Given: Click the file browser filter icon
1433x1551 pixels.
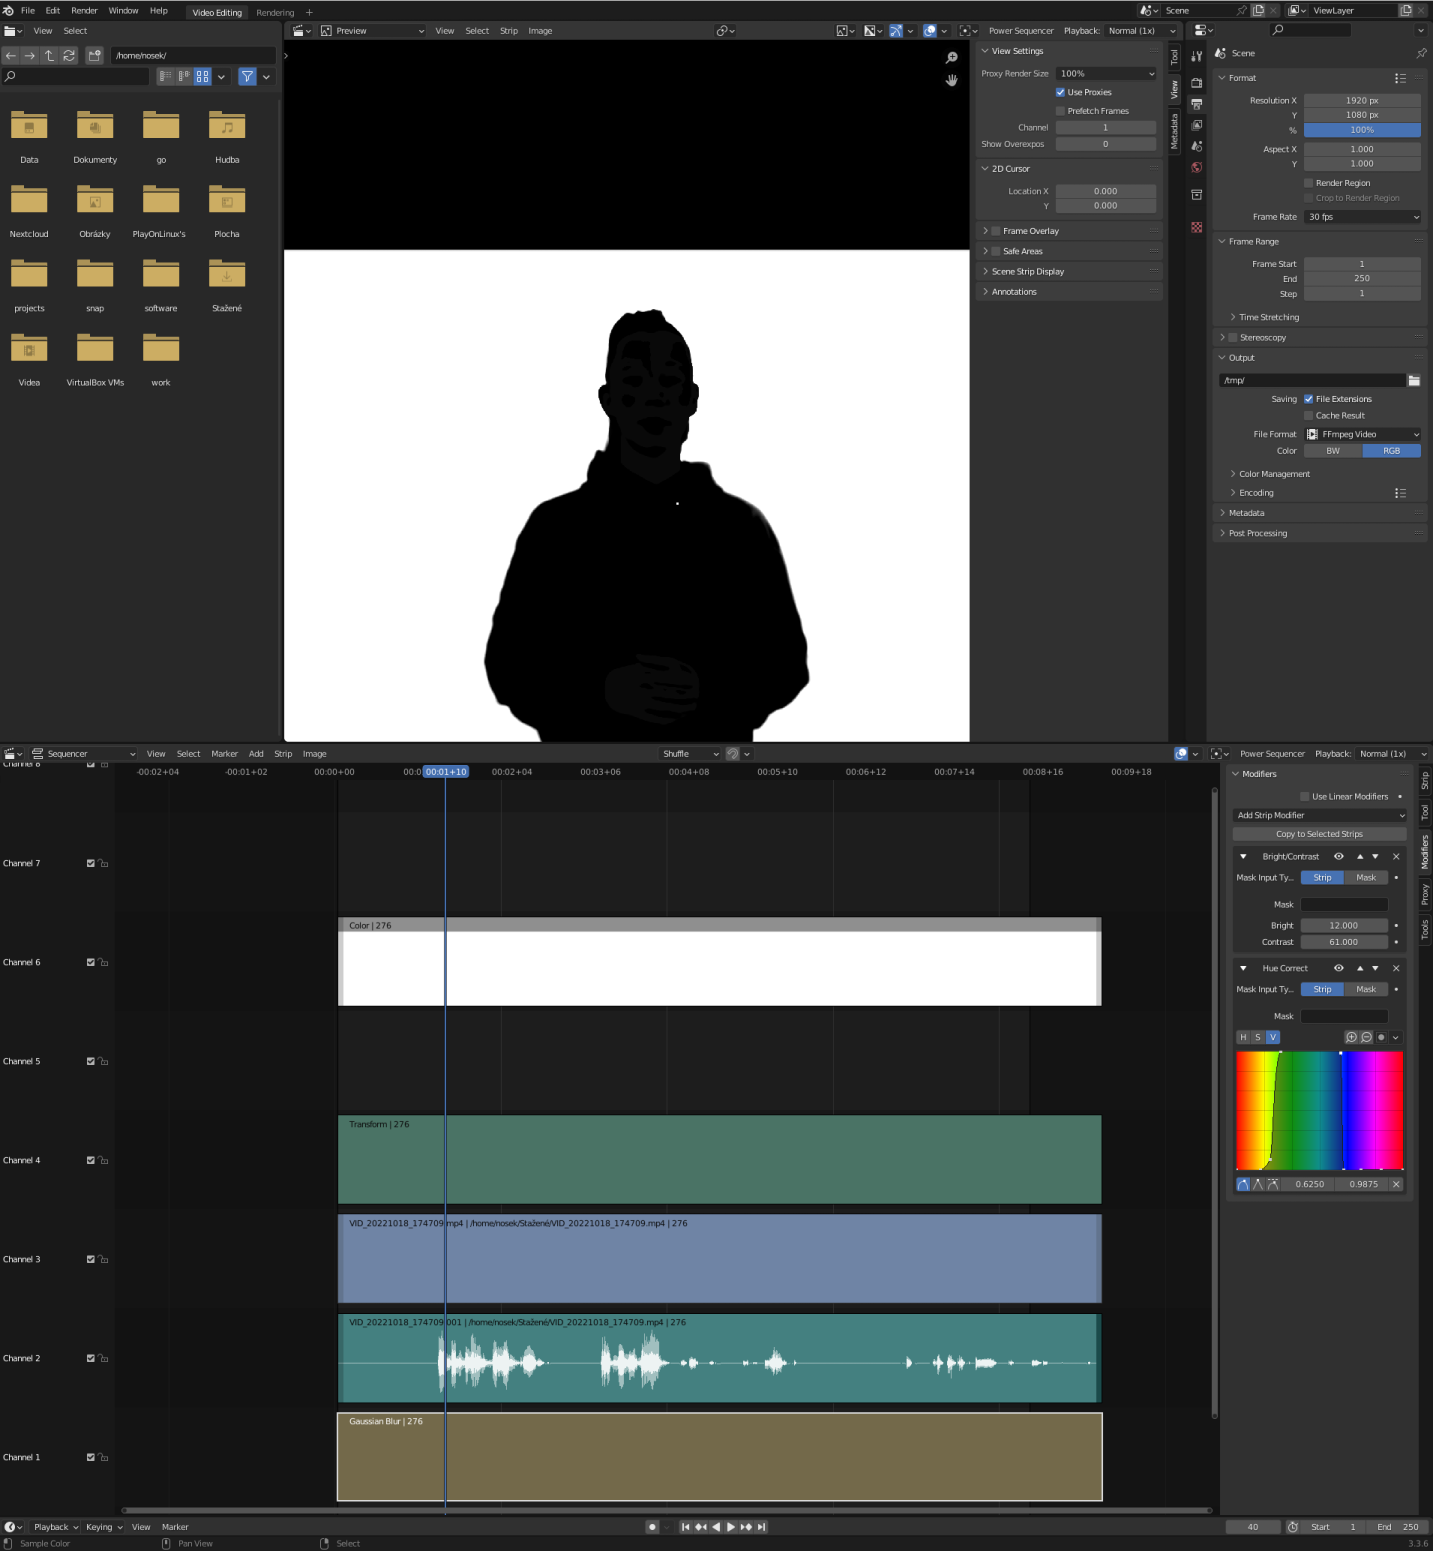Looking at the screenshot, I should click(247, 76).
